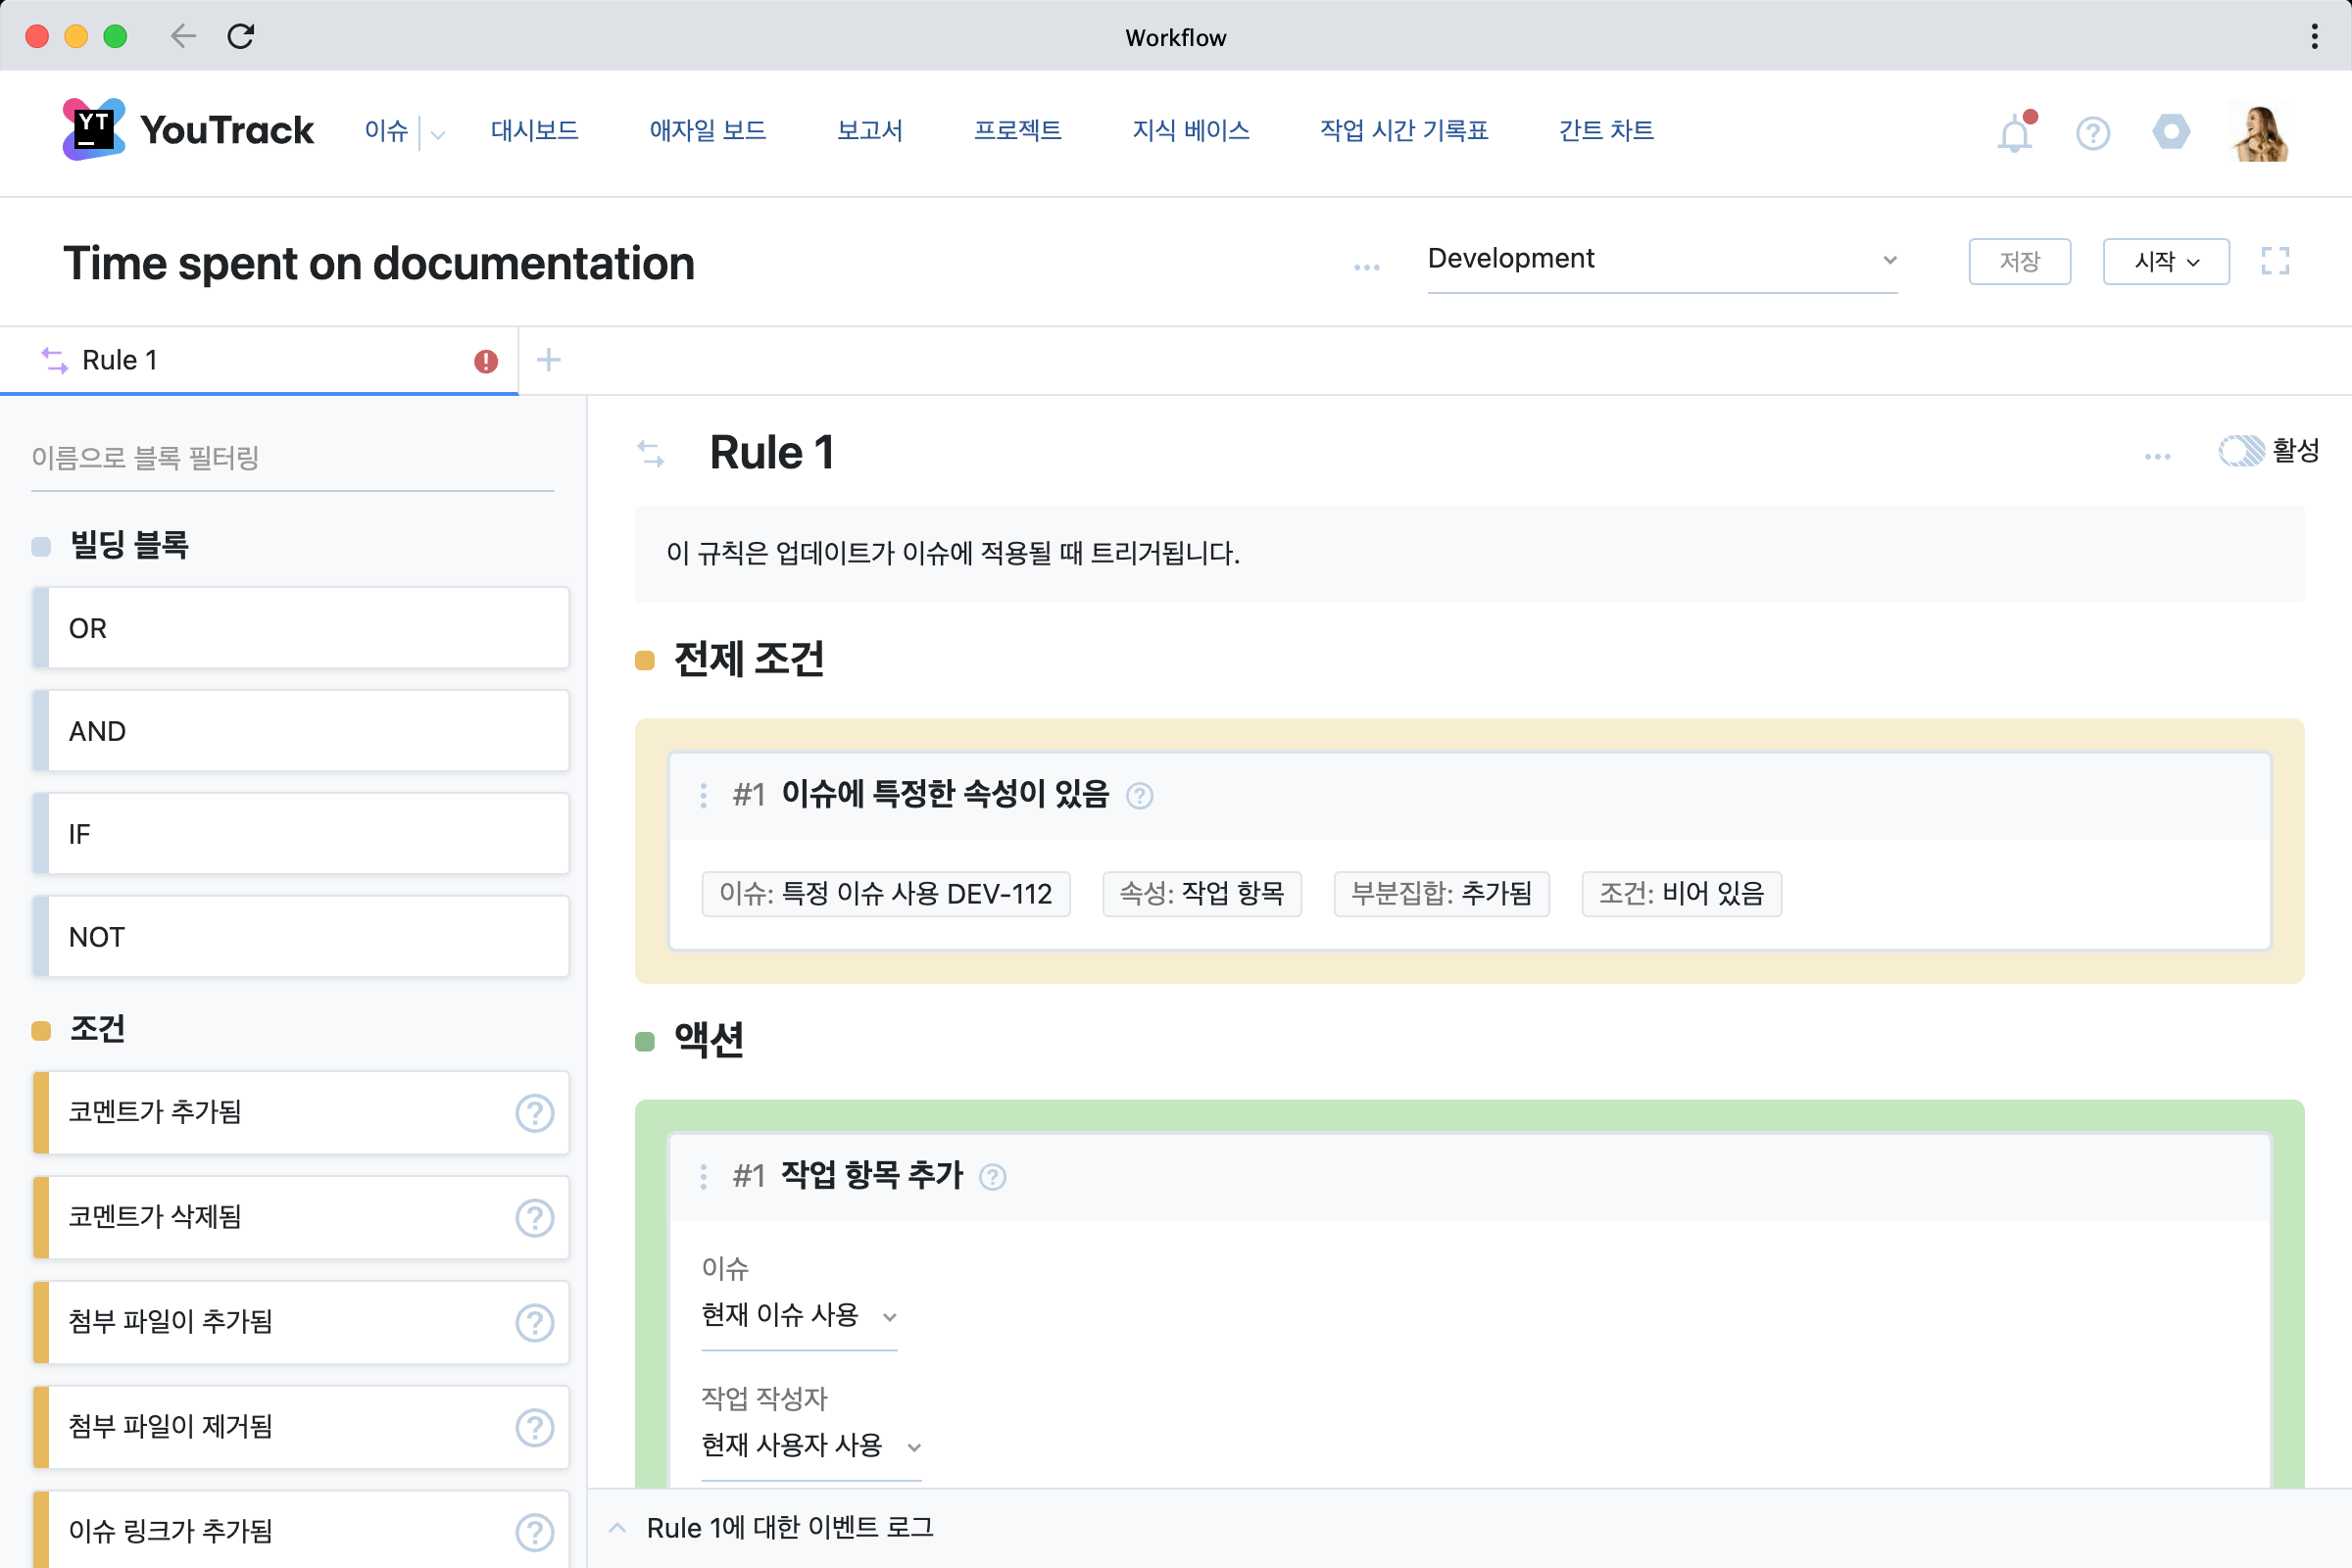Click the 저장 button
The height and width of the screenshot is (1568, 2352).
coord(2019,261)
